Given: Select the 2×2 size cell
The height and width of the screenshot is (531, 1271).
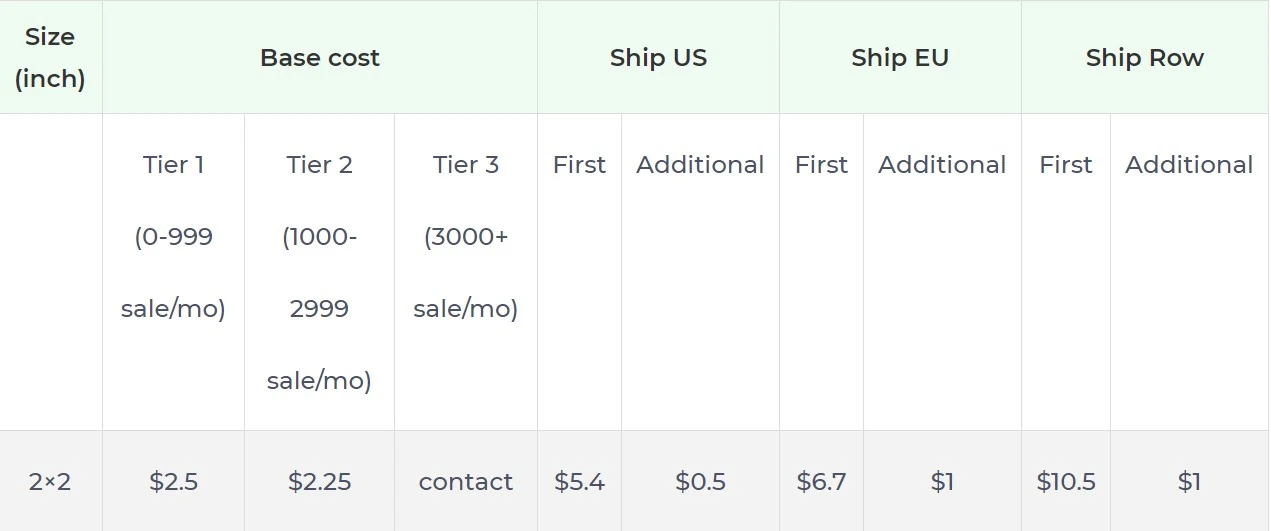Looking at the screenshot, I should click(x=50, y=482).
